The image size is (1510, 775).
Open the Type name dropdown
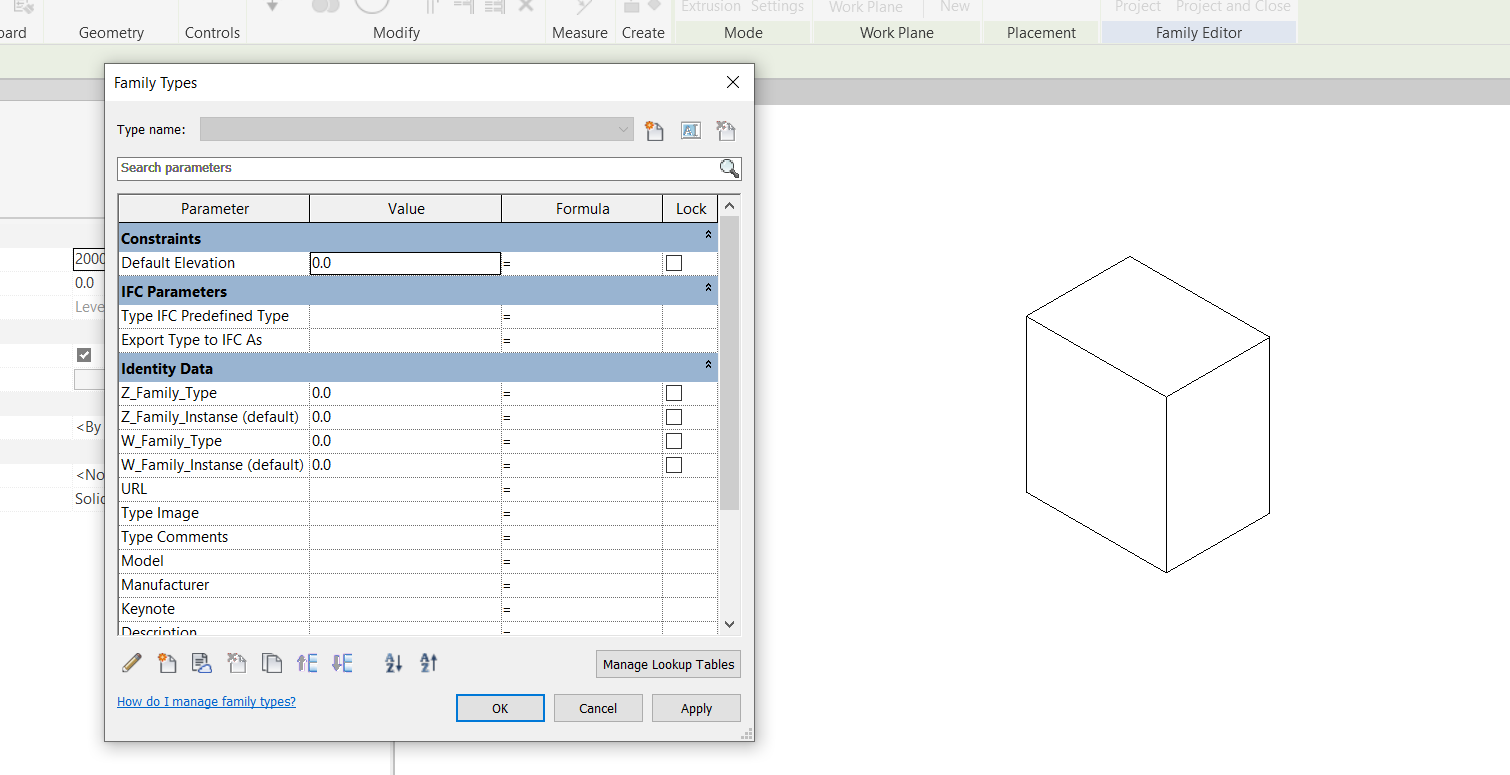623,130
